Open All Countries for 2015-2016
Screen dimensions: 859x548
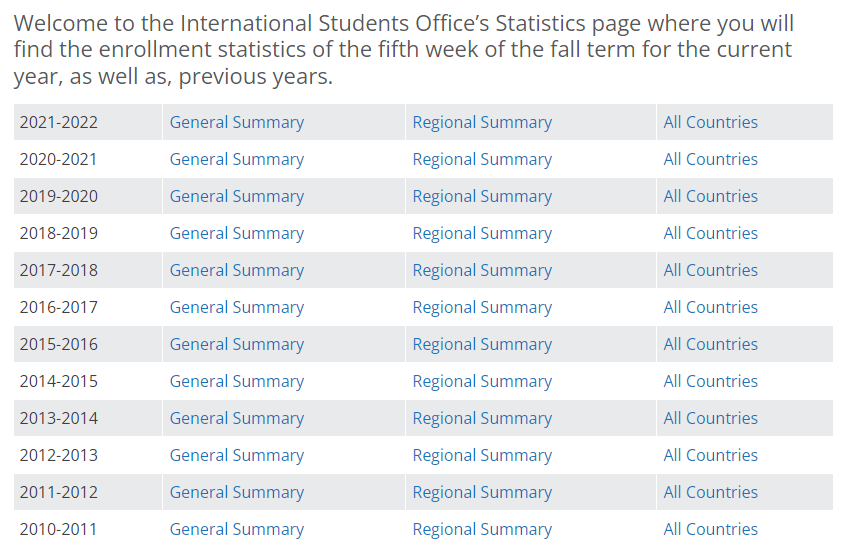(710, 344)
